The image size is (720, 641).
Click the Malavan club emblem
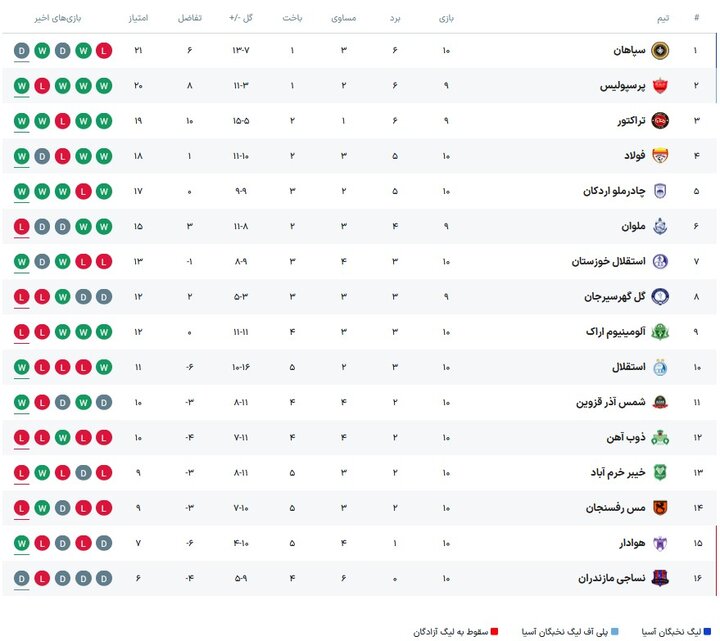click(660, 227)
